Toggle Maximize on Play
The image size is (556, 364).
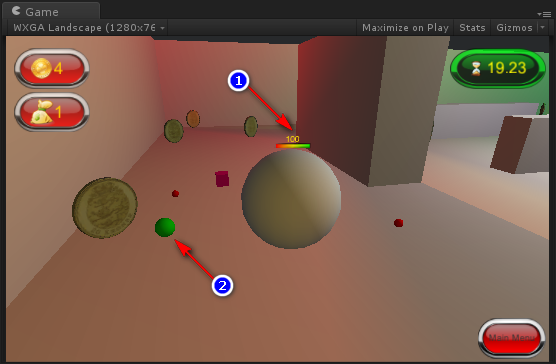pyautogui.click(x=405, y=28)
